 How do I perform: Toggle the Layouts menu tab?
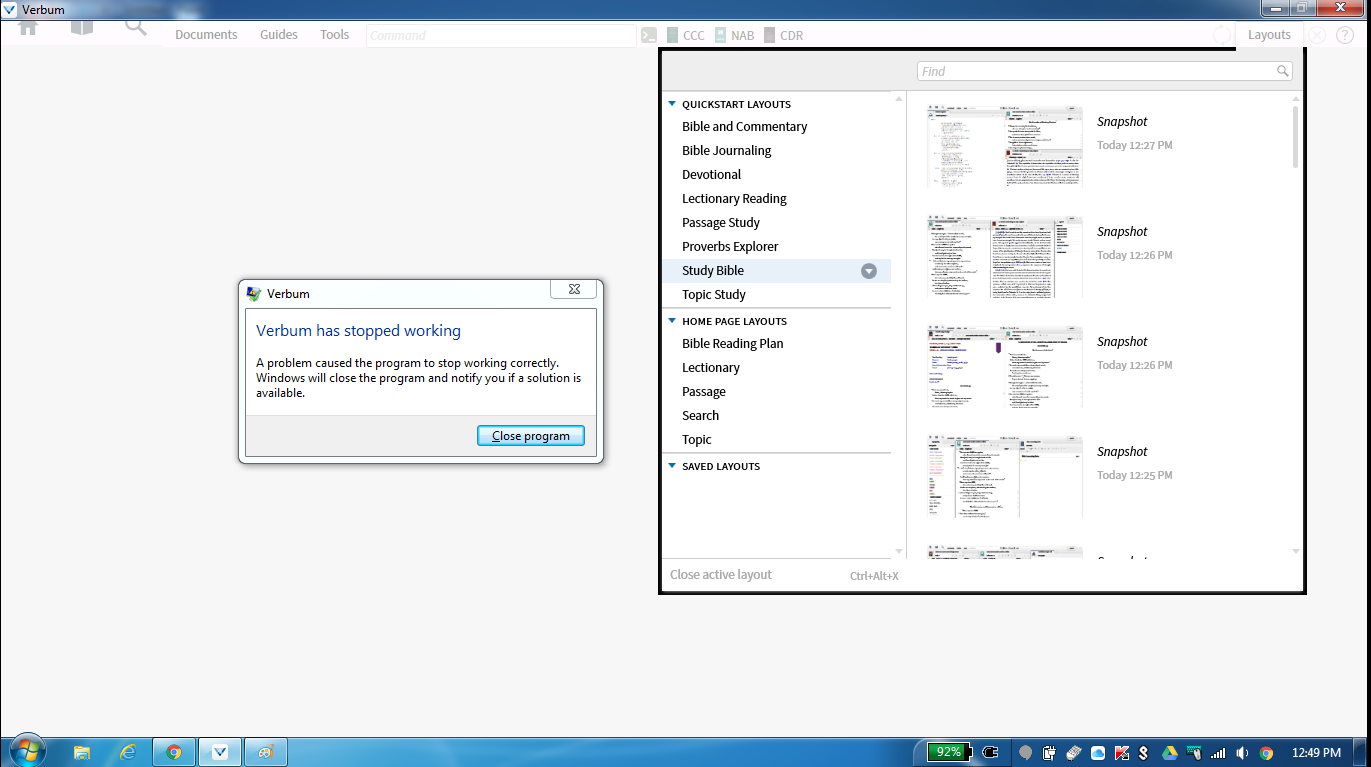click(x=1269, y=35)
